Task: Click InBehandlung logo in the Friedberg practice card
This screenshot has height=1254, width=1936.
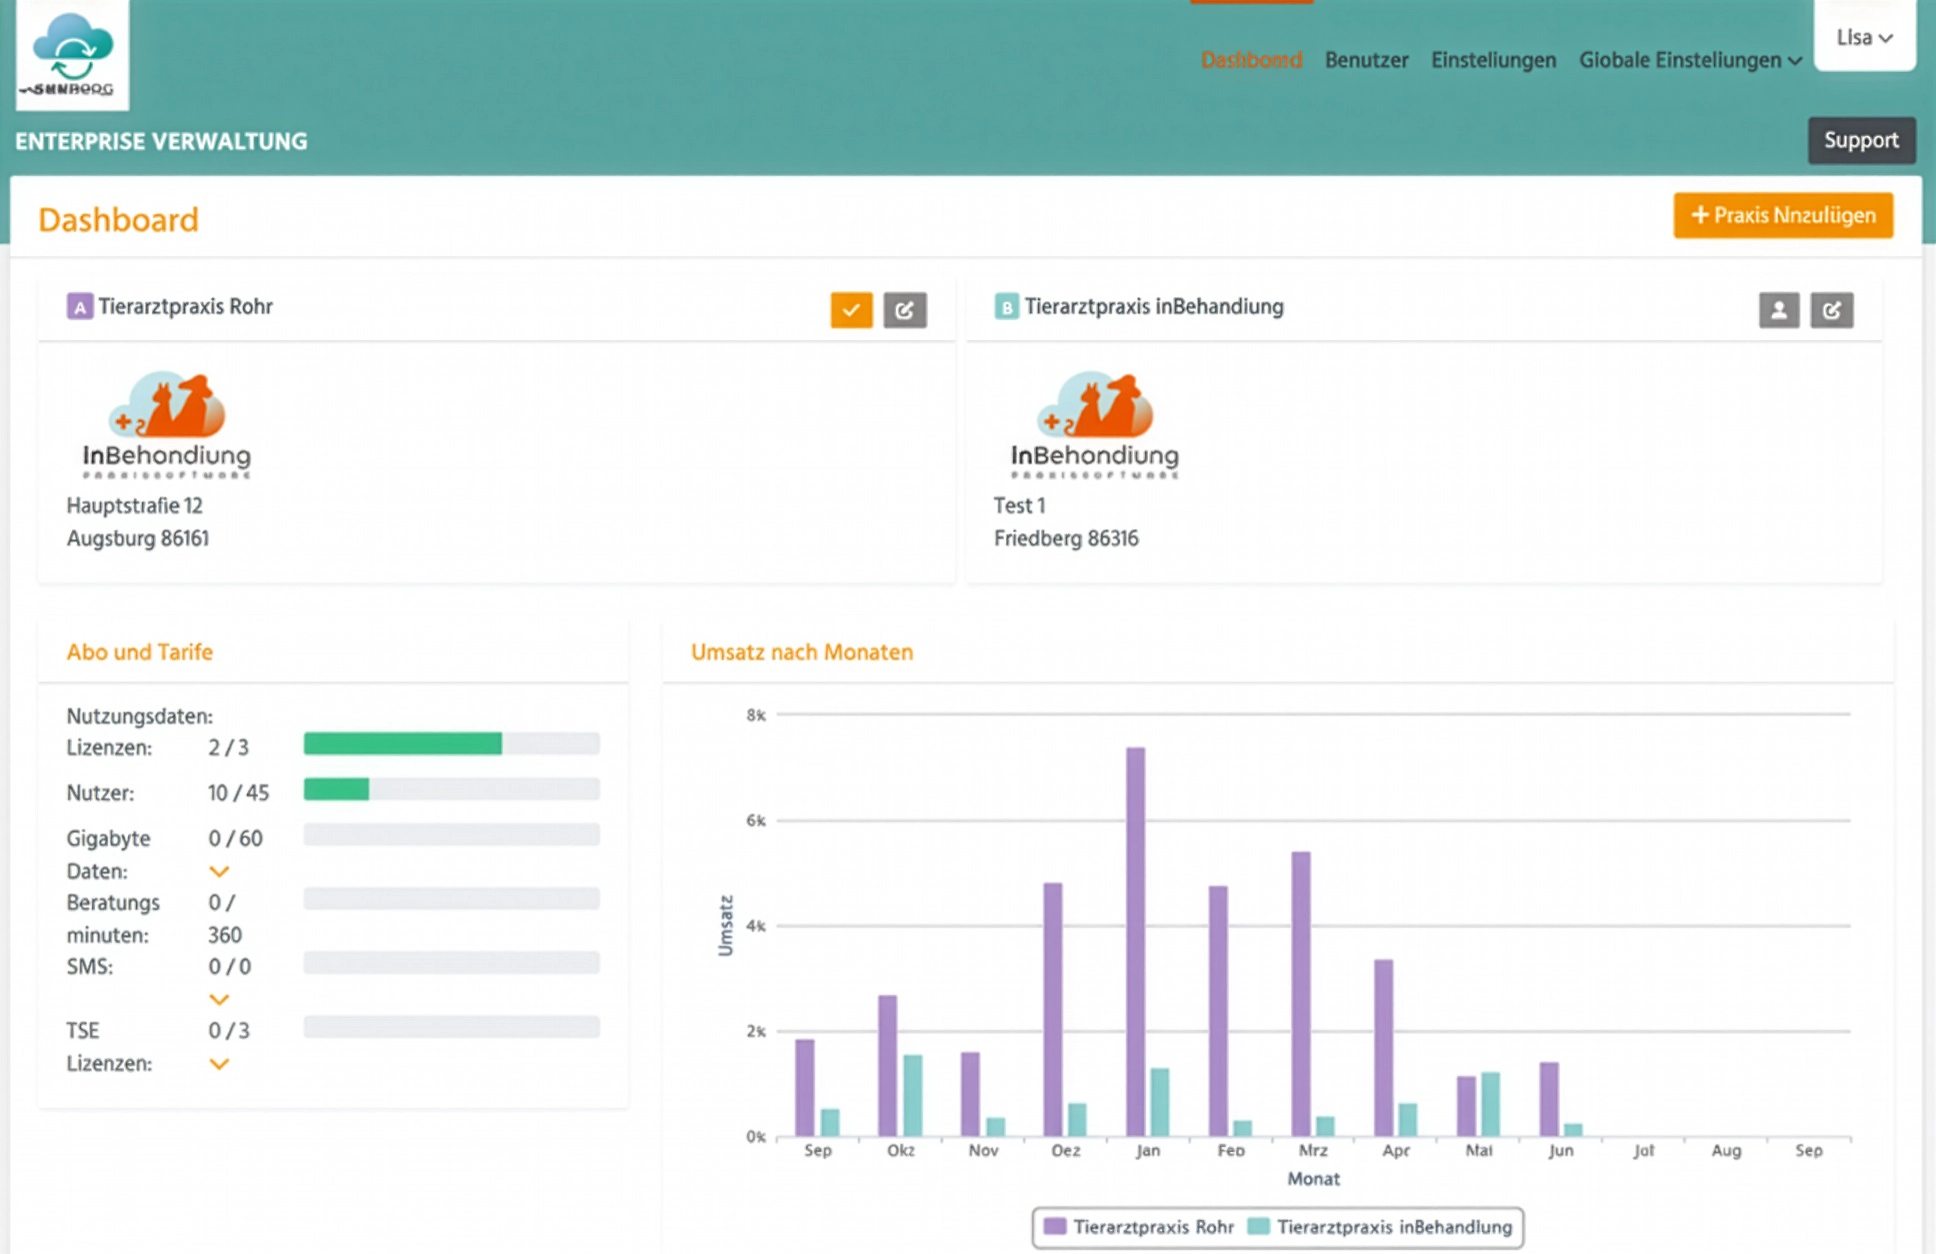Action: click(1094, 424)
